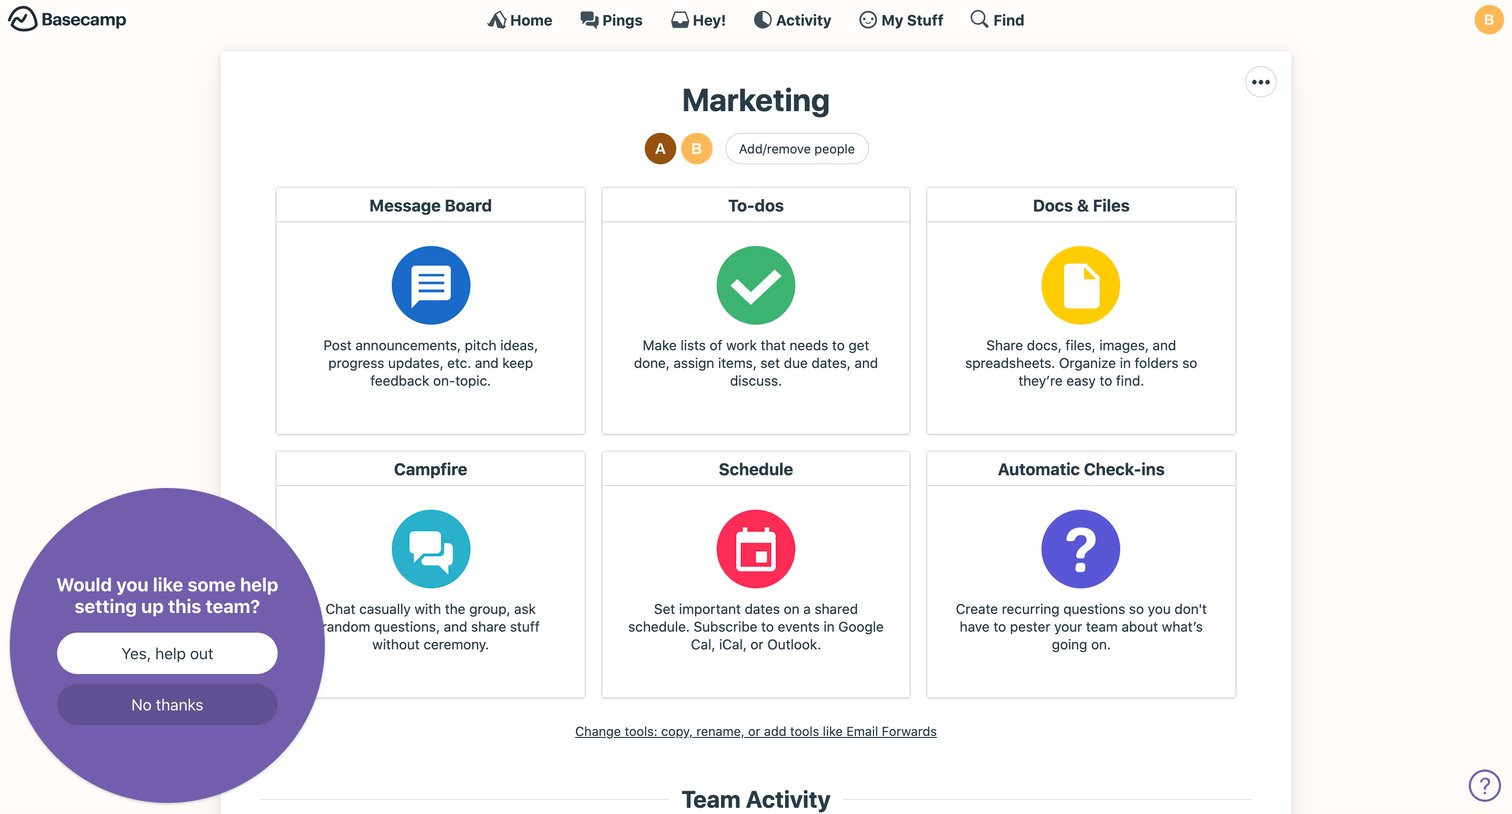Open the Campfire card title
Screen dimensions: 1512x814
(x=431, y=470)
